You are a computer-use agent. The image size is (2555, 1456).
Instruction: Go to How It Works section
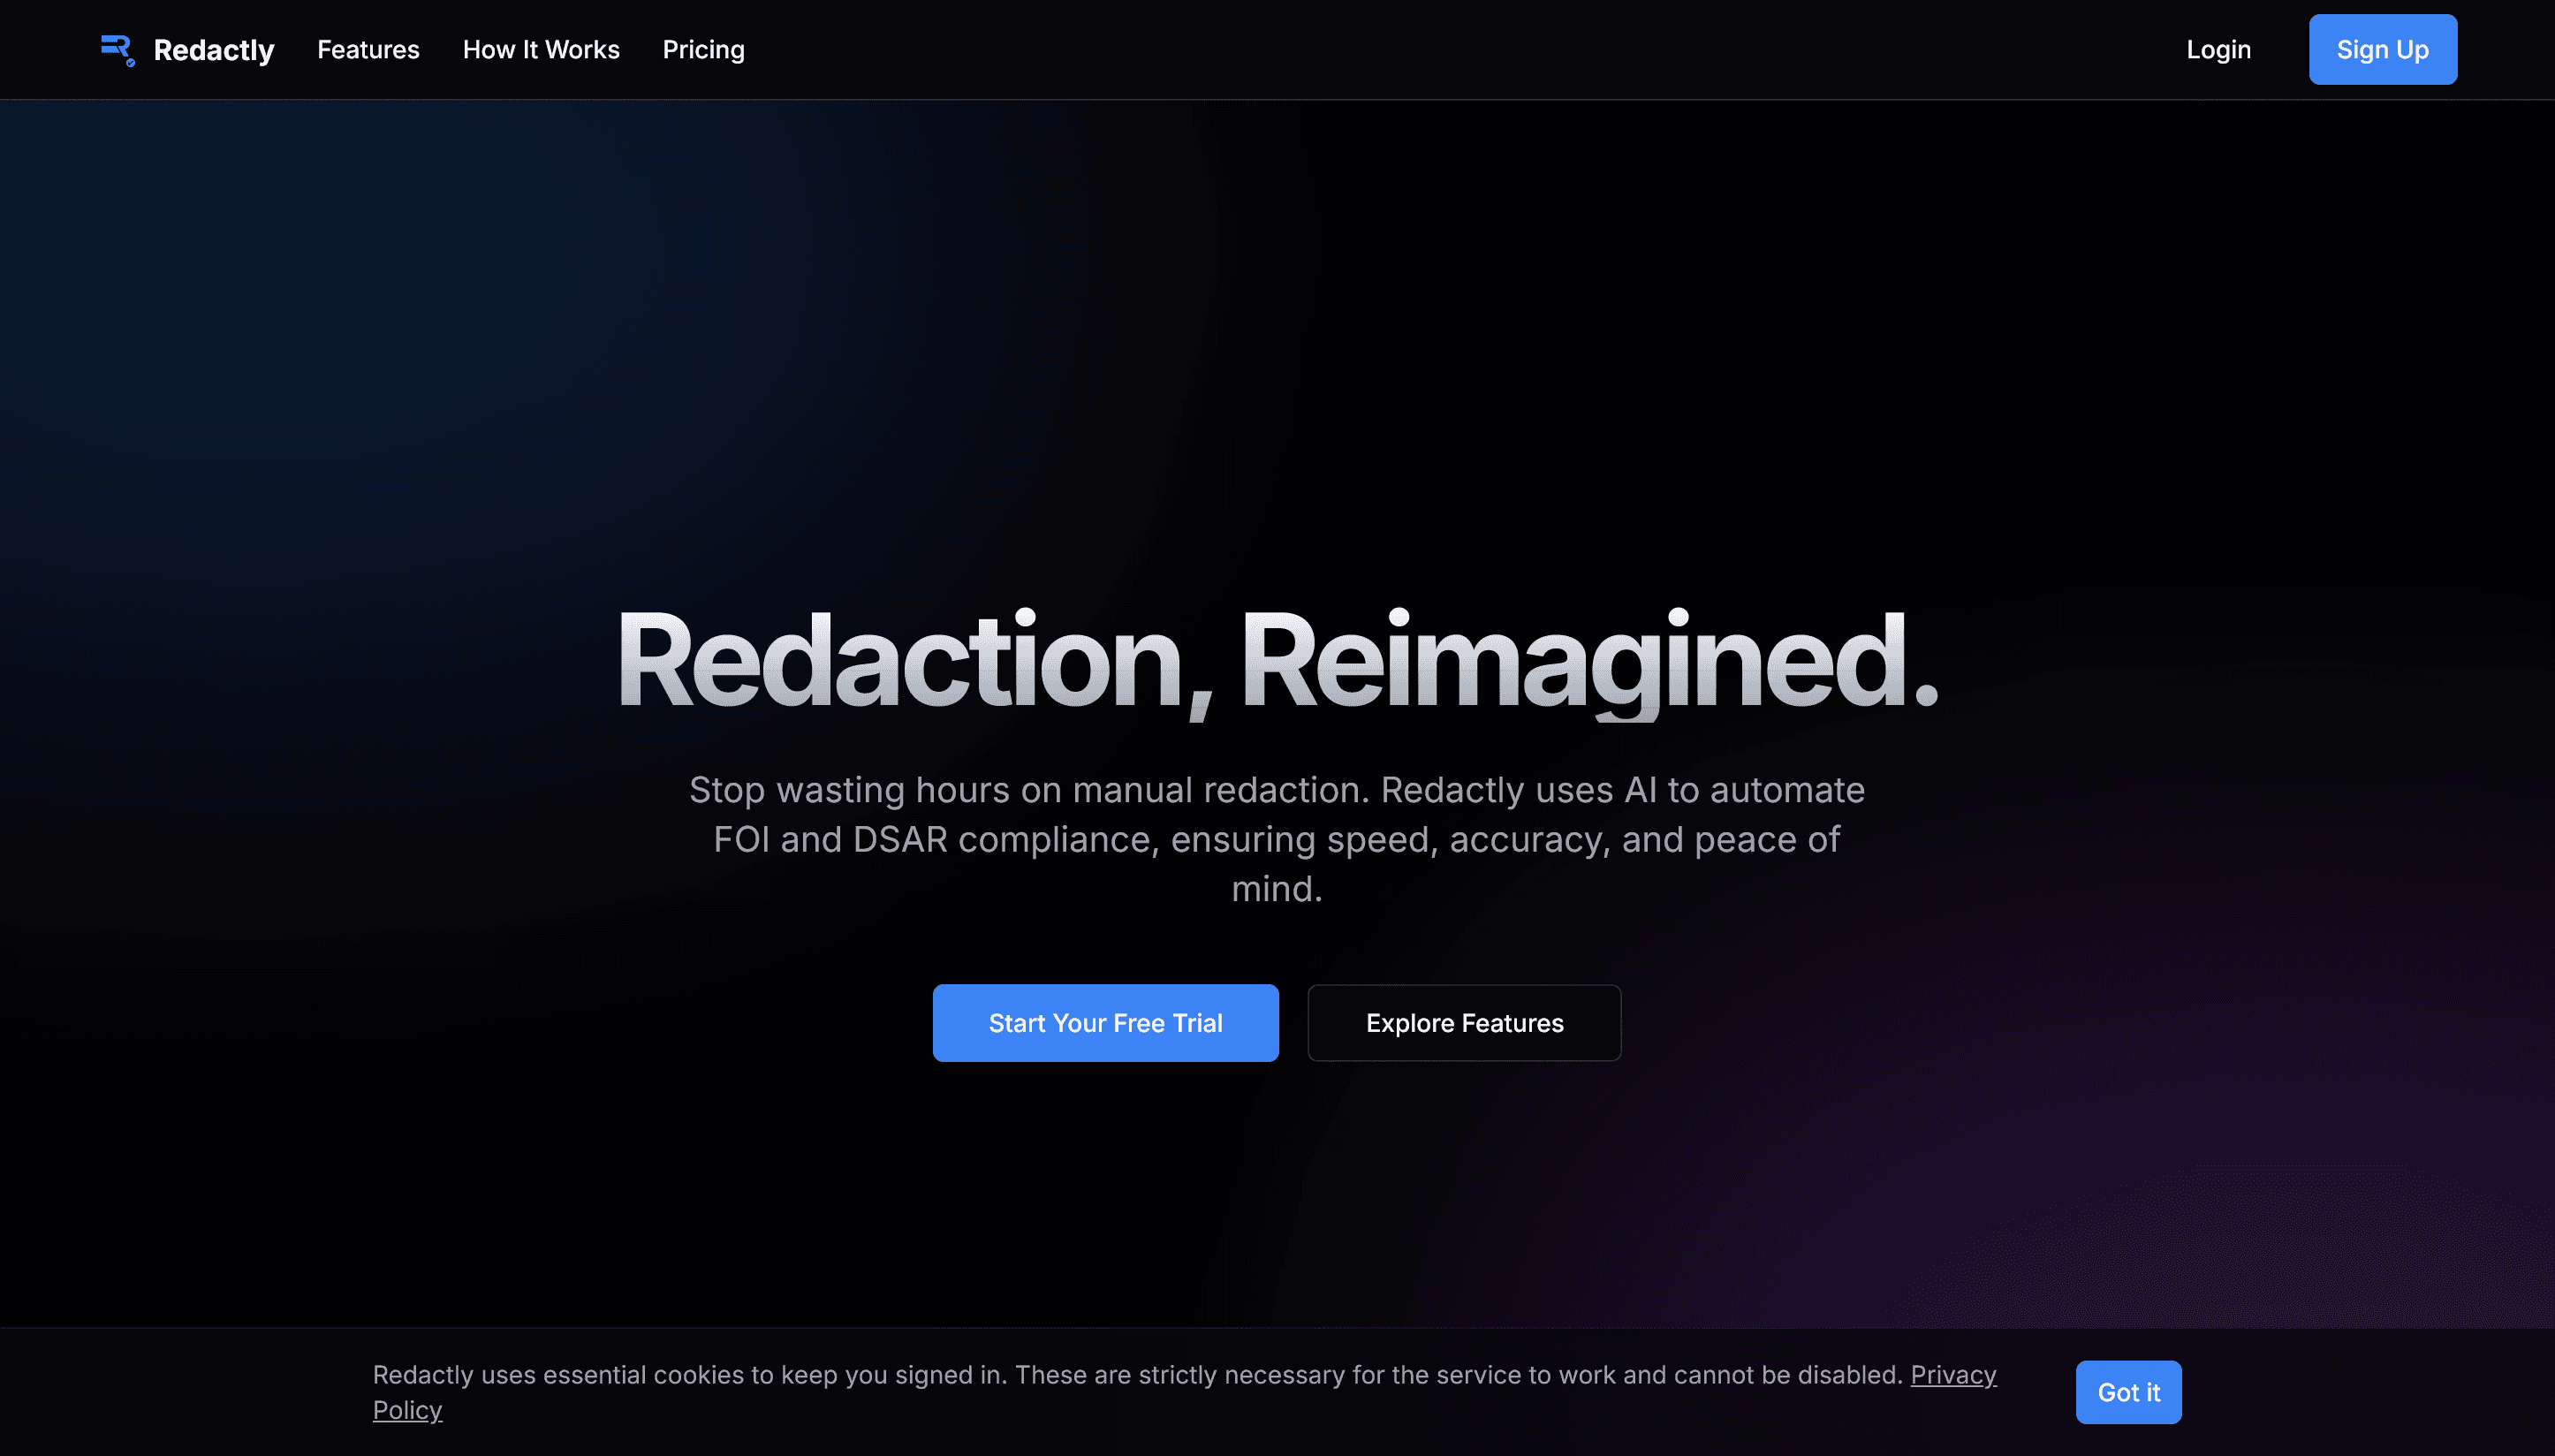click(541, 50)
